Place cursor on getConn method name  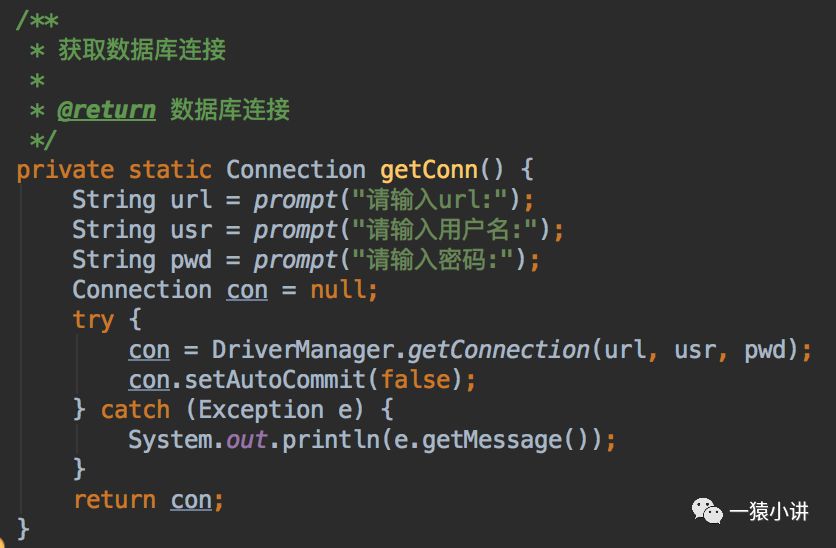[x=429, y=169]
